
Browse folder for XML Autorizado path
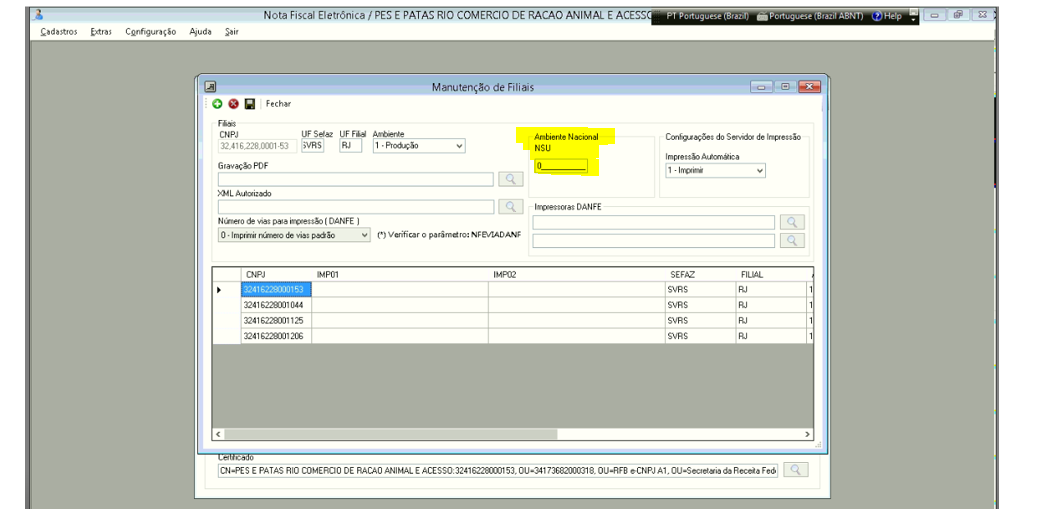[510, 207]
